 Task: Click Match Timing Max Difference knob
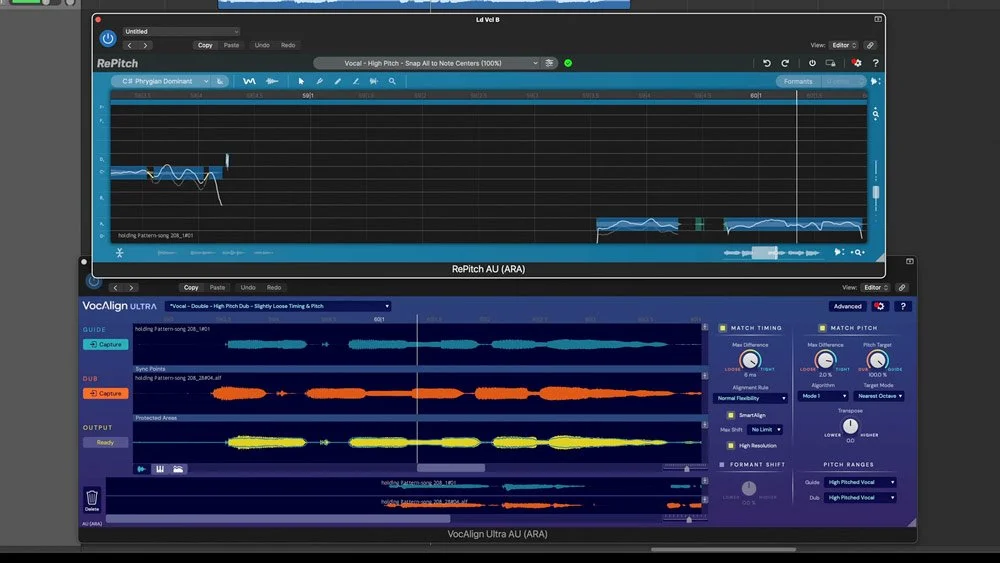[750, 361]
